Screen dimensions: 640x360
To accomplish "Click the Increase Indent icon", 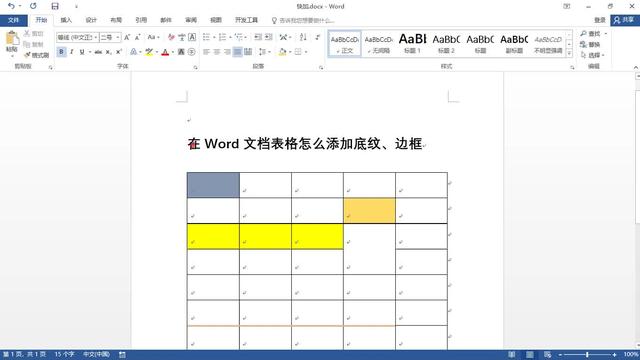I will (269, 37).
